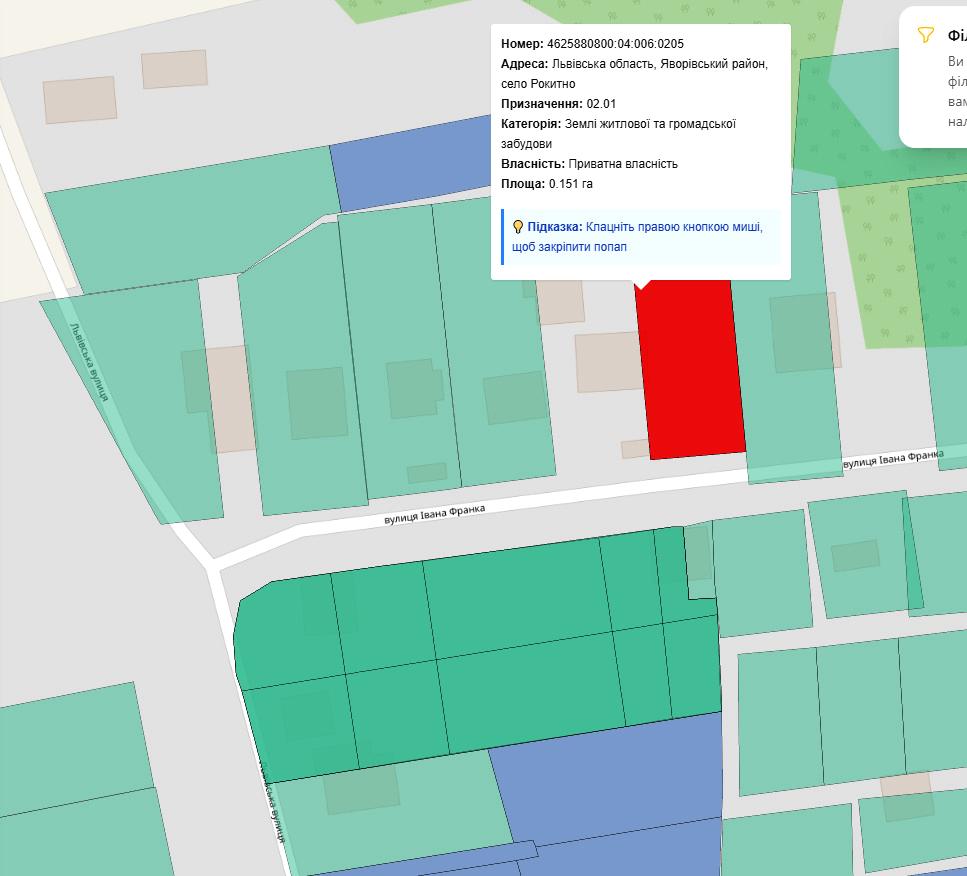
Task: Click the lightbulb hint icon in popup
Action: pos(518,227)
